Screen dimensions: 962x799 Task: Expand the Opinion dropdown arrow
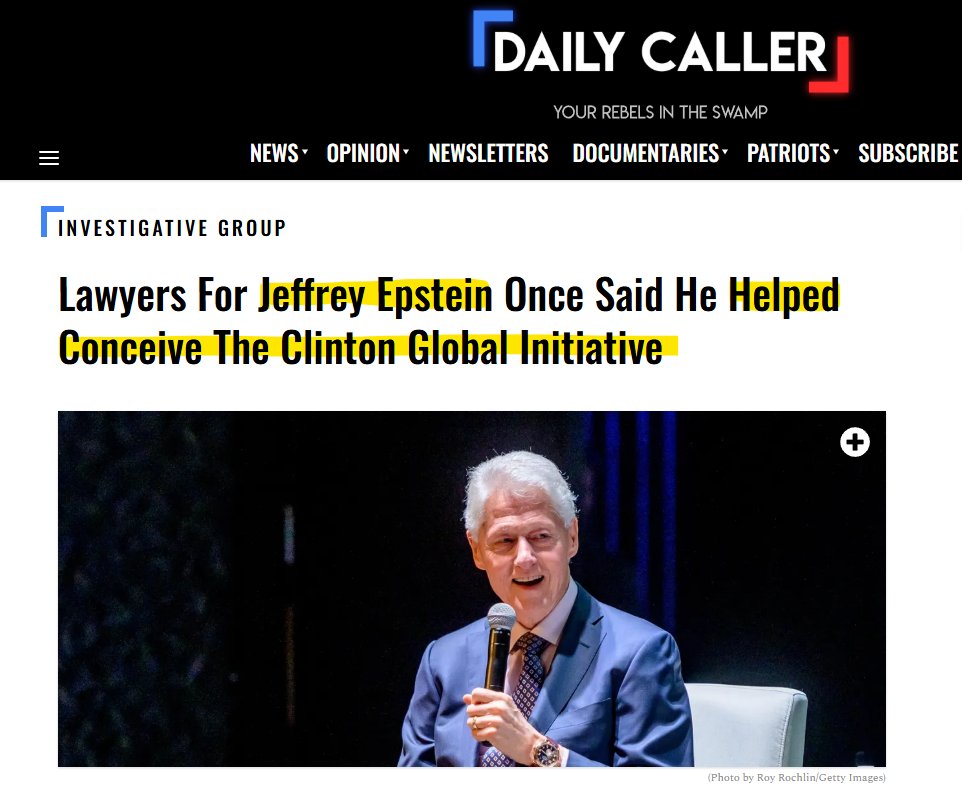pyautogui.click(x=406, y=151)
